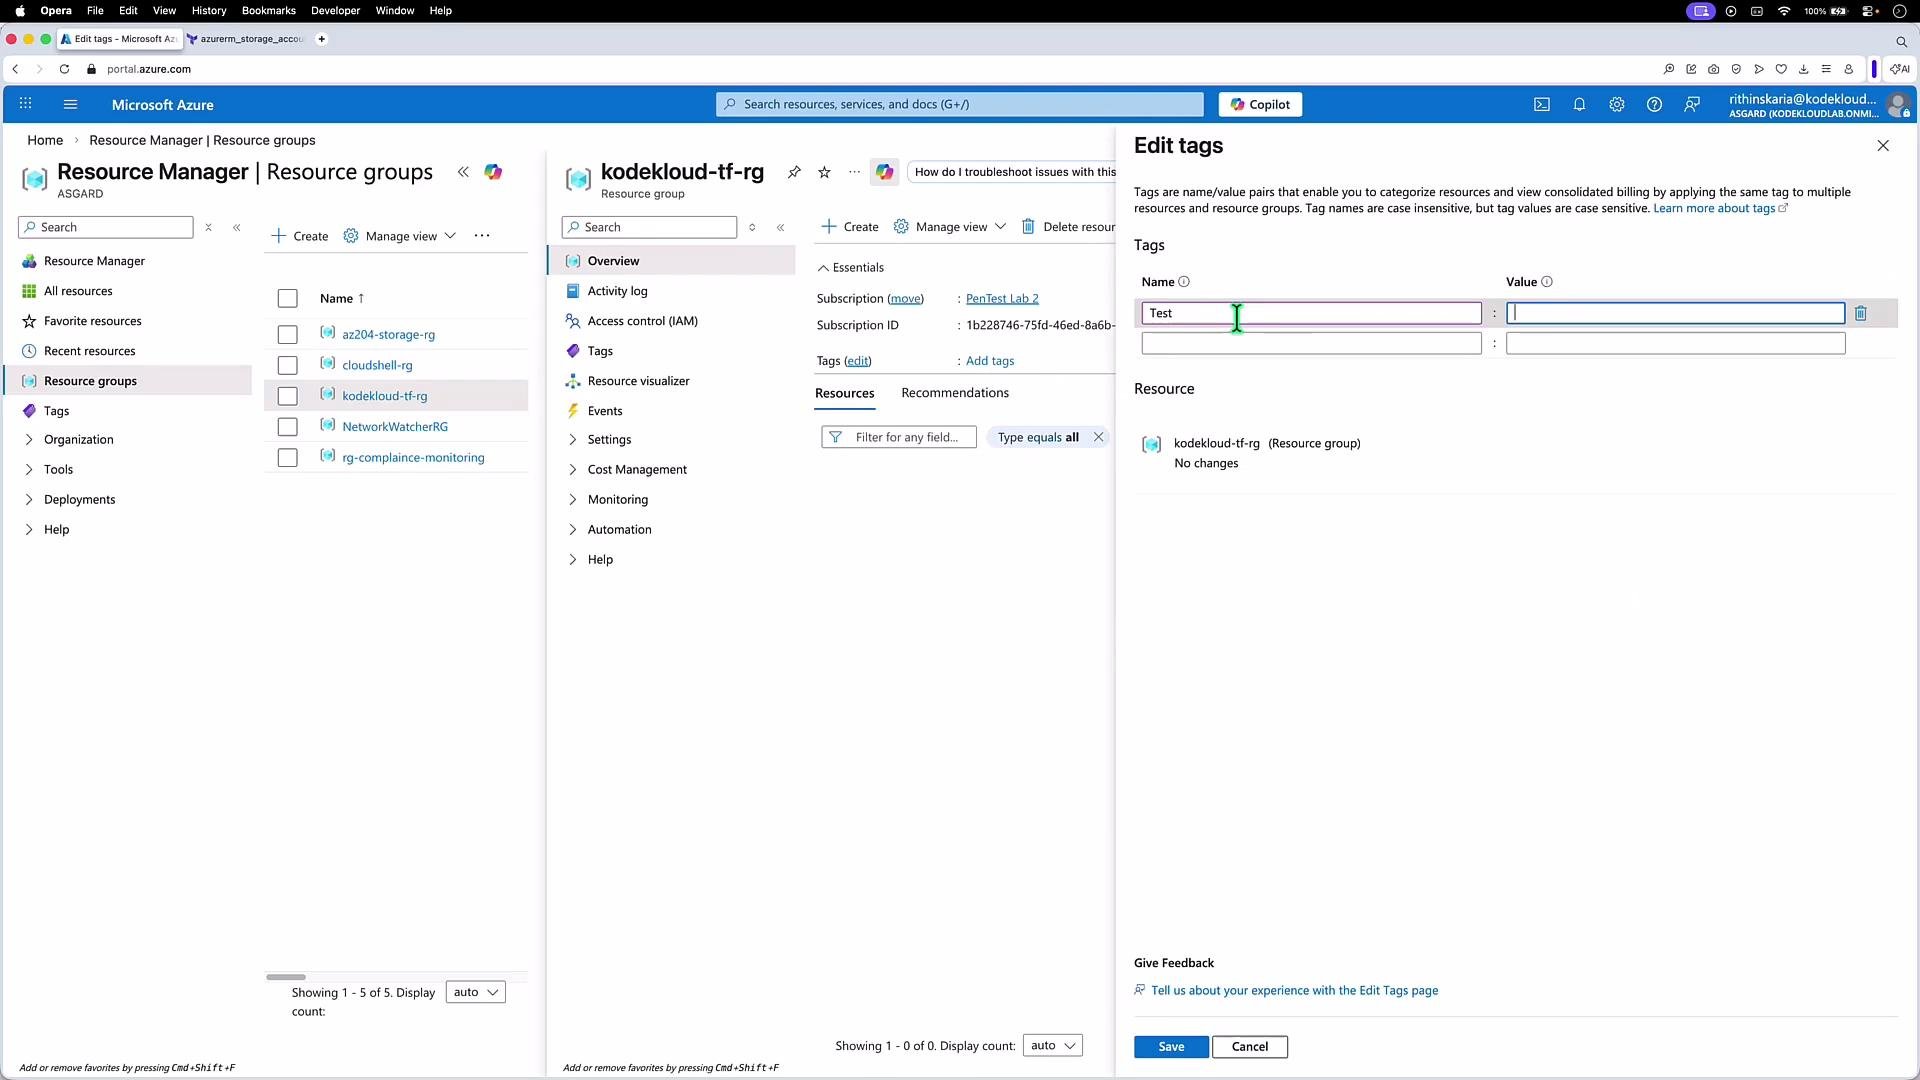The width and height of the screenshot is (1920, 1080).
Task: Check the az204-storage-rg checkbox
Action: tap(287, 335)
